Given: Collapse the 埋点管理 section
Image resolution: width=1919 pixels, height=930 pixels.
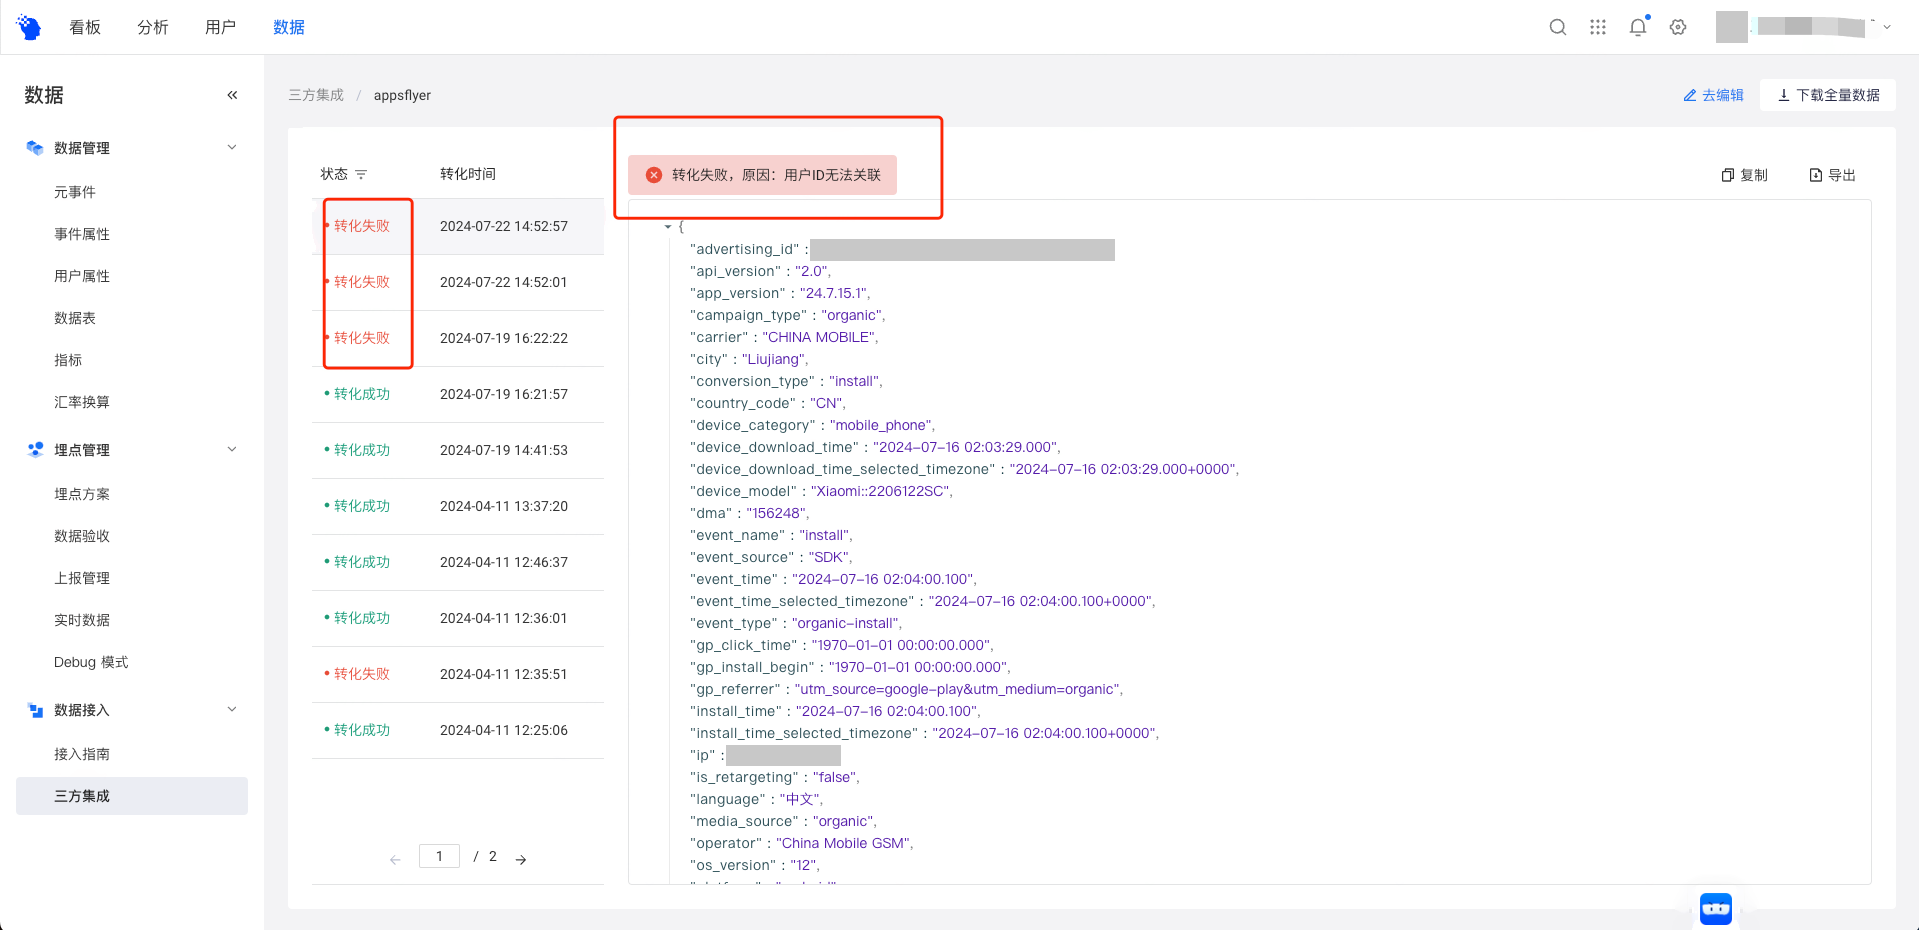Looking at the screenshot, I should (x=232, y=449).
